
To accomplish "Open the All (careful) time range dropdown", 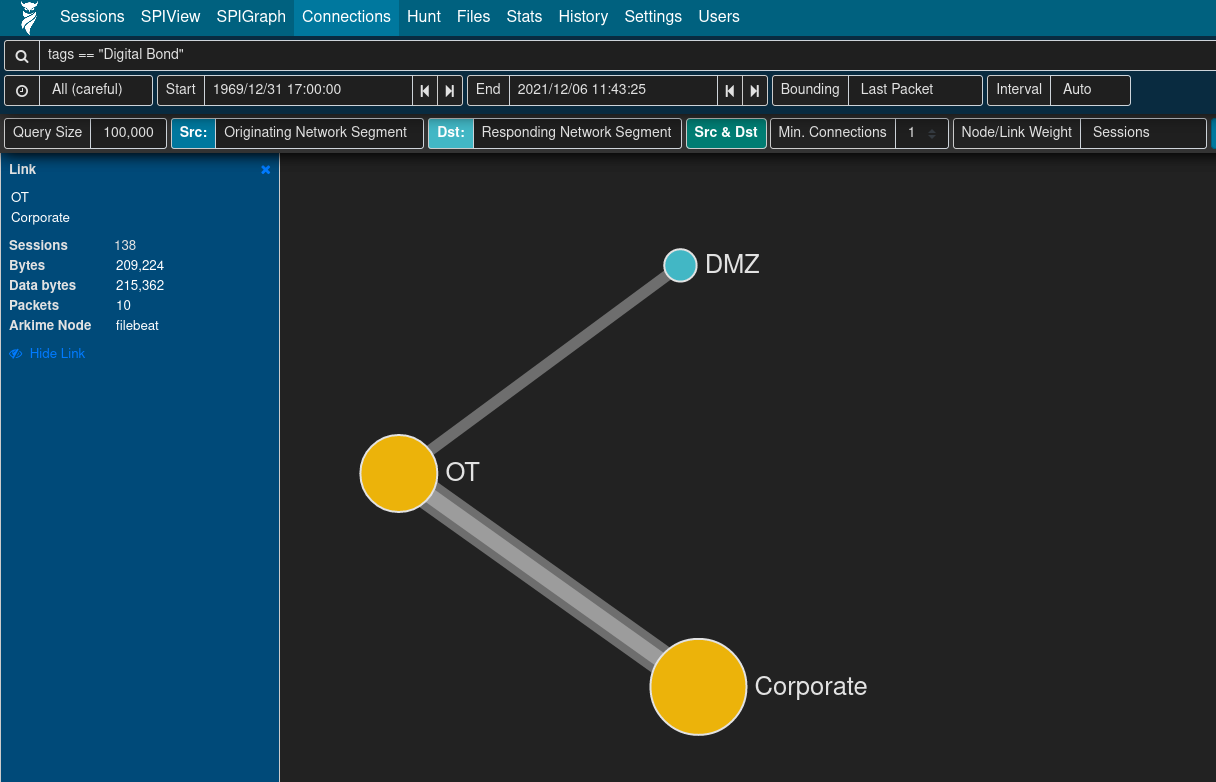I will pos(96,90).
